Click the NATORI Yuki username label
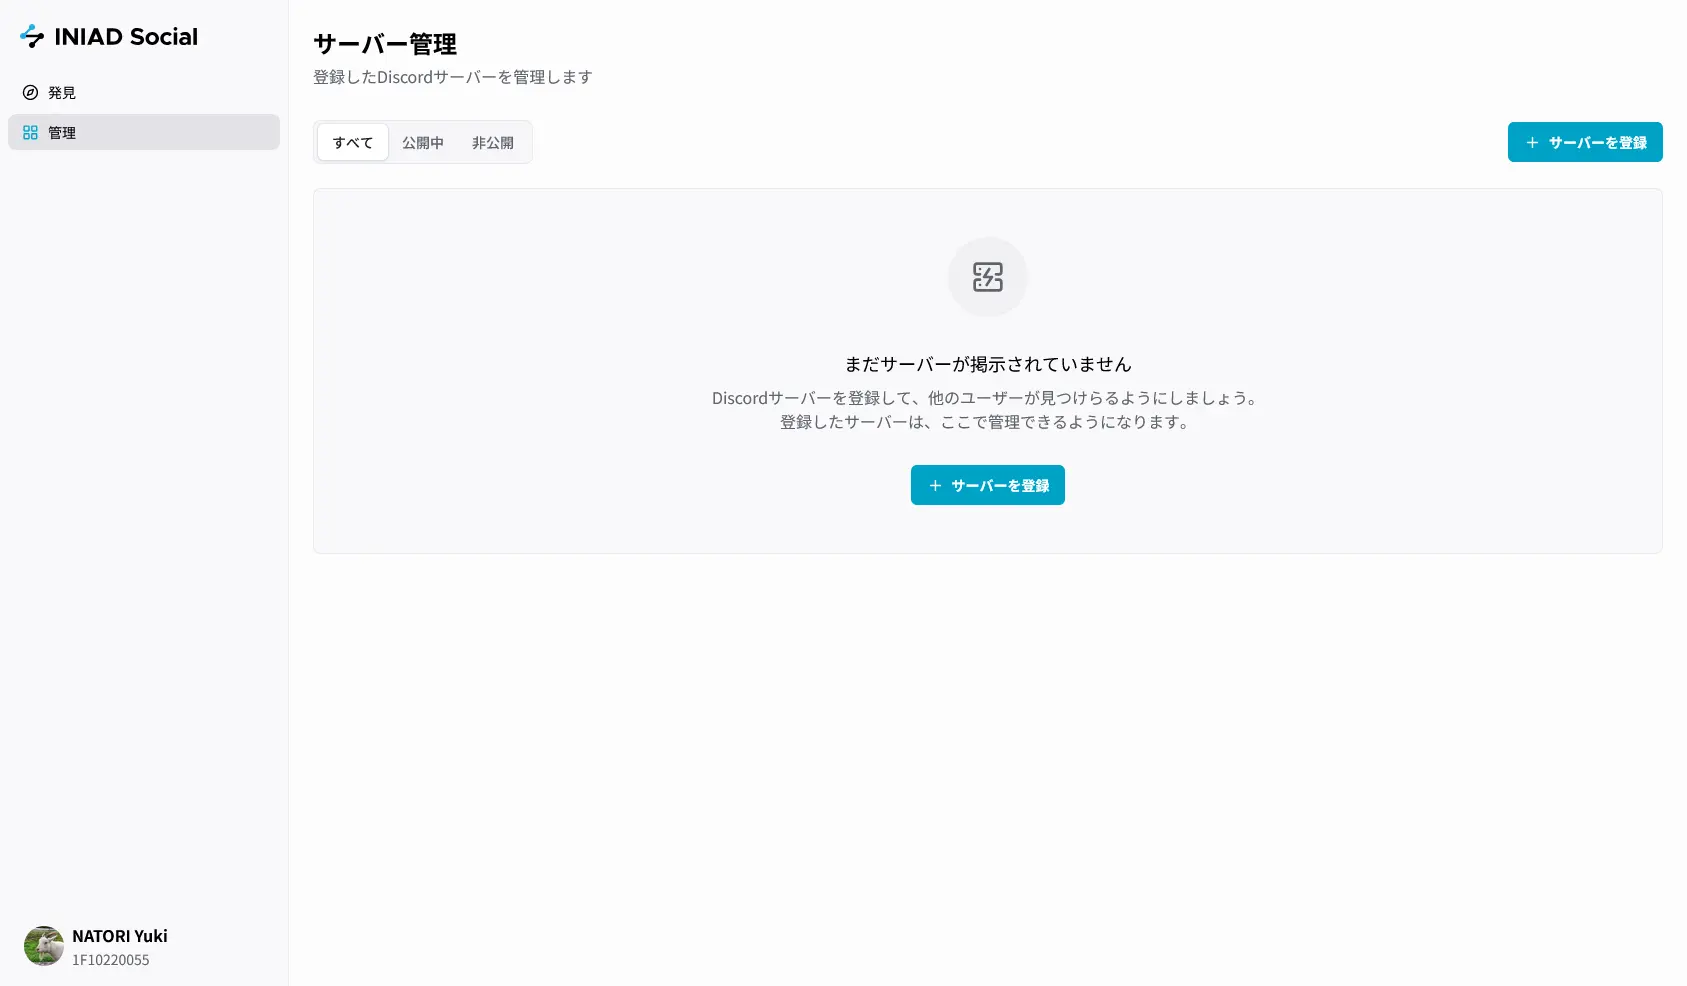 pyautogui.click(x=119, y=935)
